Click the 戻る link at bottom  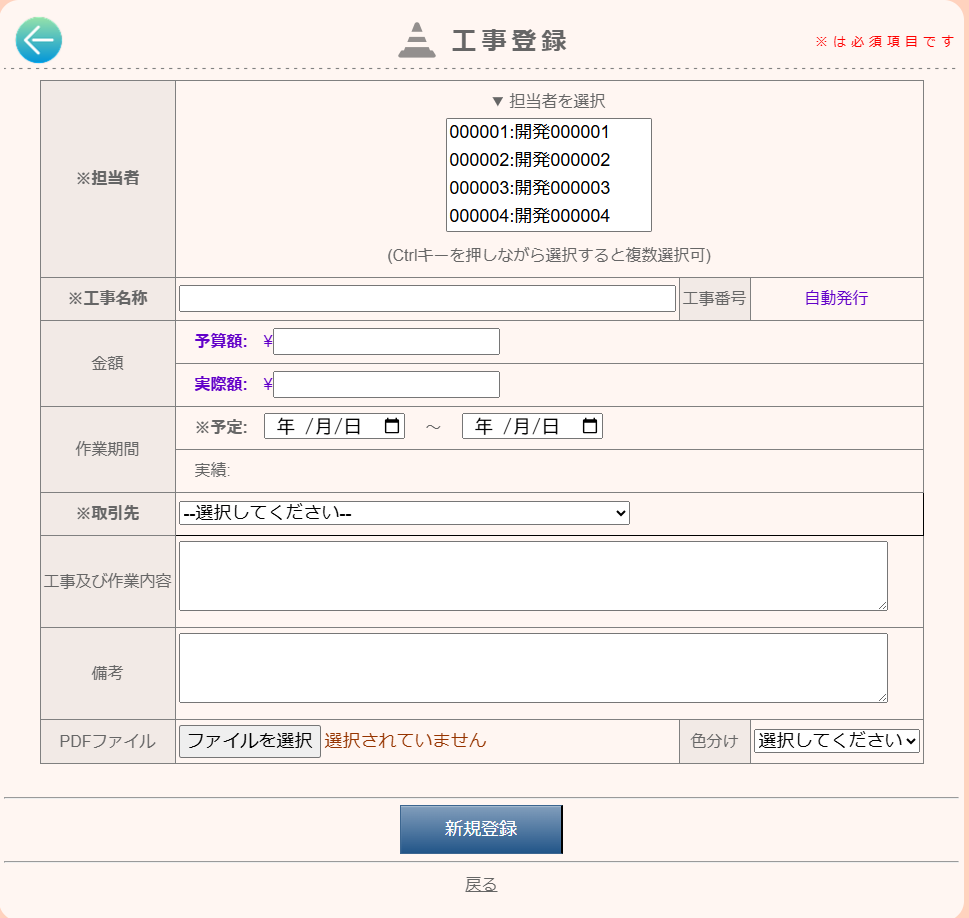[x=481, y=885]
